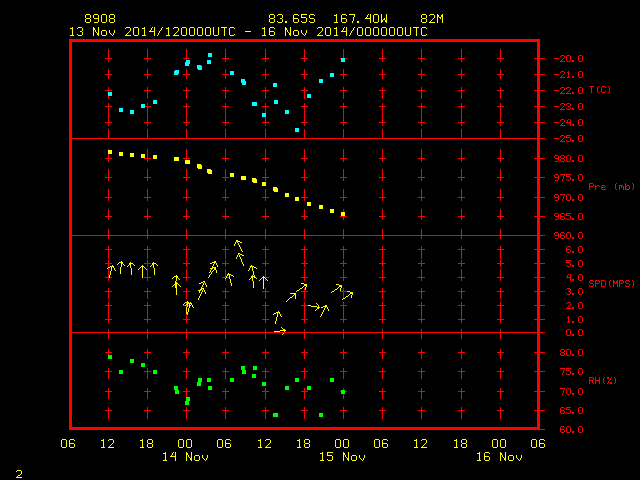Click the 82M elevation text
The width and height of the screenshot is (640, 480).
pos(432,19)
